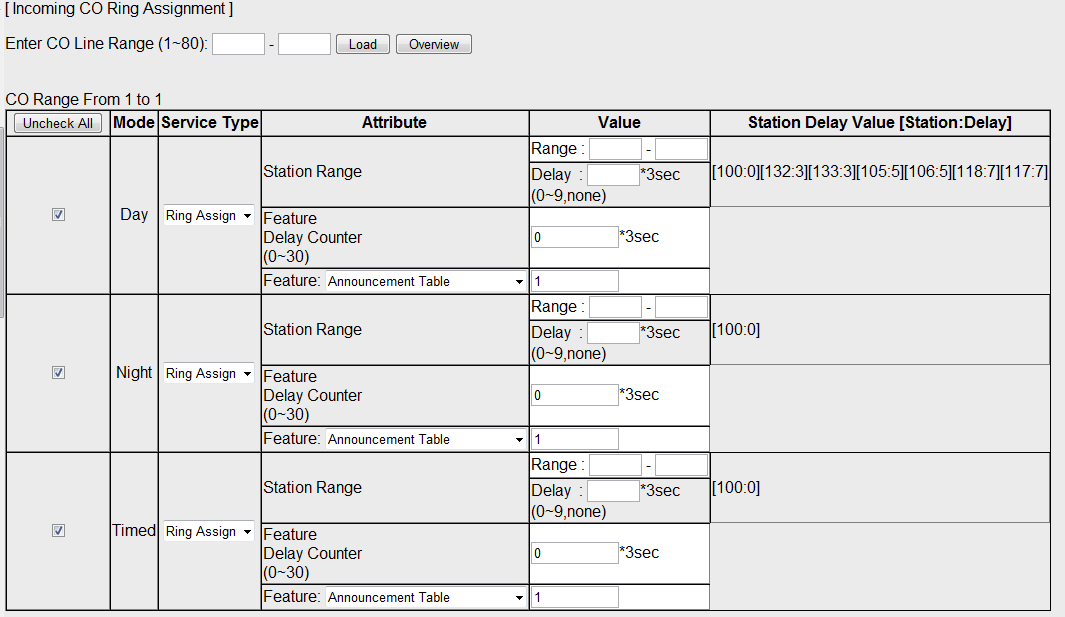Toggle the Night mode checkbox
This screenshot has height=617, width=1065.
(x=58, y=373)
